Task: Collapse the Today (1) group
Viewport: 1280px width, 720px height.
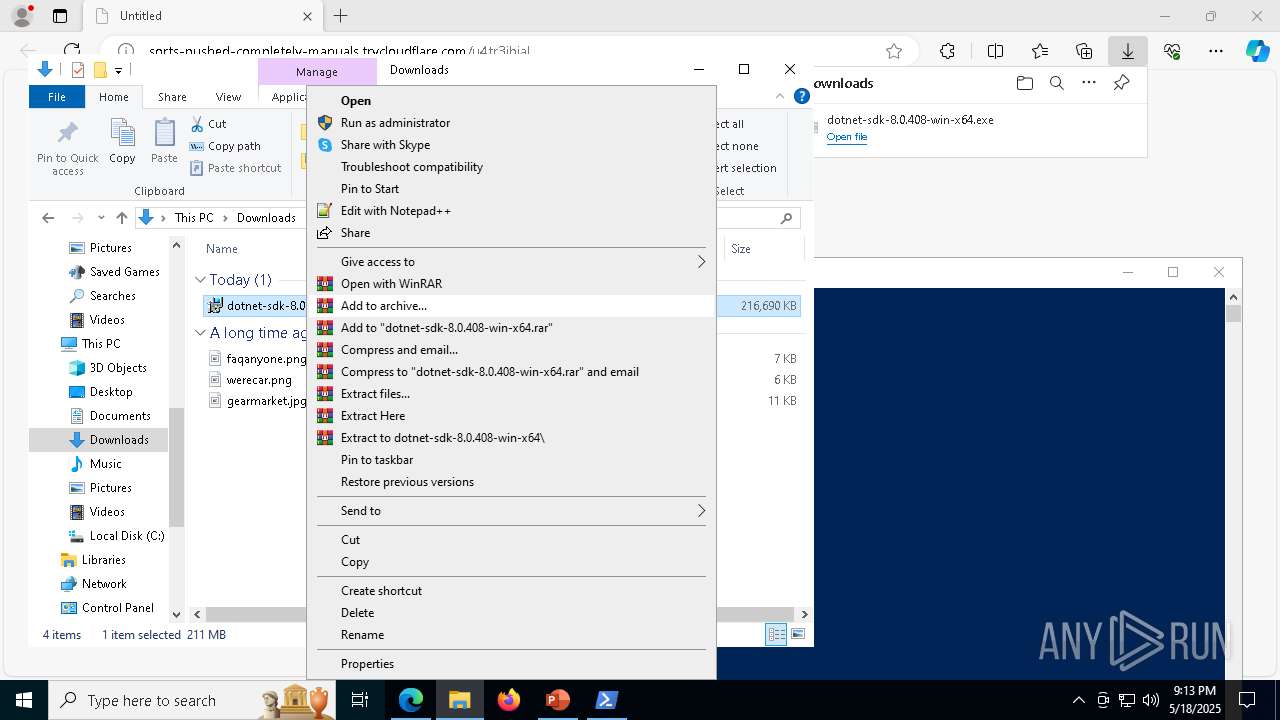Action: pyautogui.click(x=200, y=280)
